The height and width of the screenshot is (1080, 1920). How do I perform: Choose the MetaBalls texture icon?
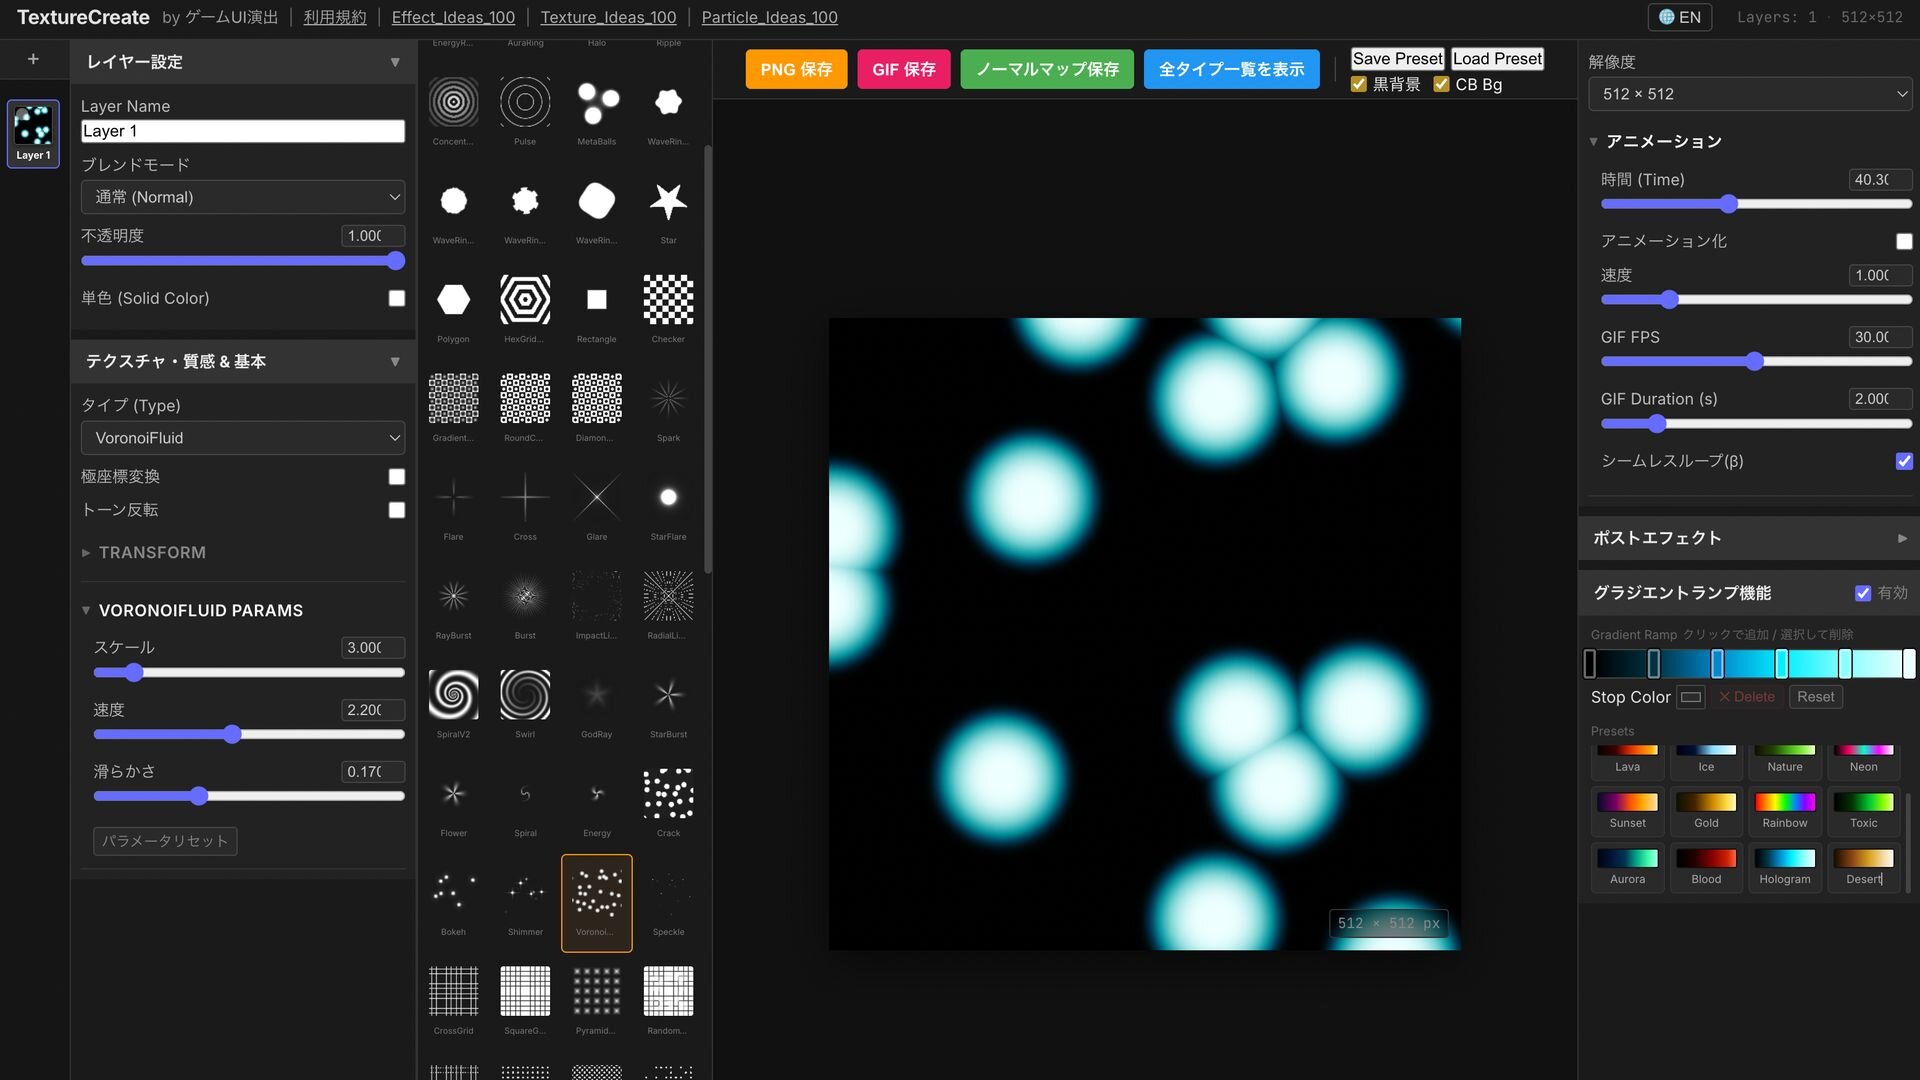click(597, 103)
